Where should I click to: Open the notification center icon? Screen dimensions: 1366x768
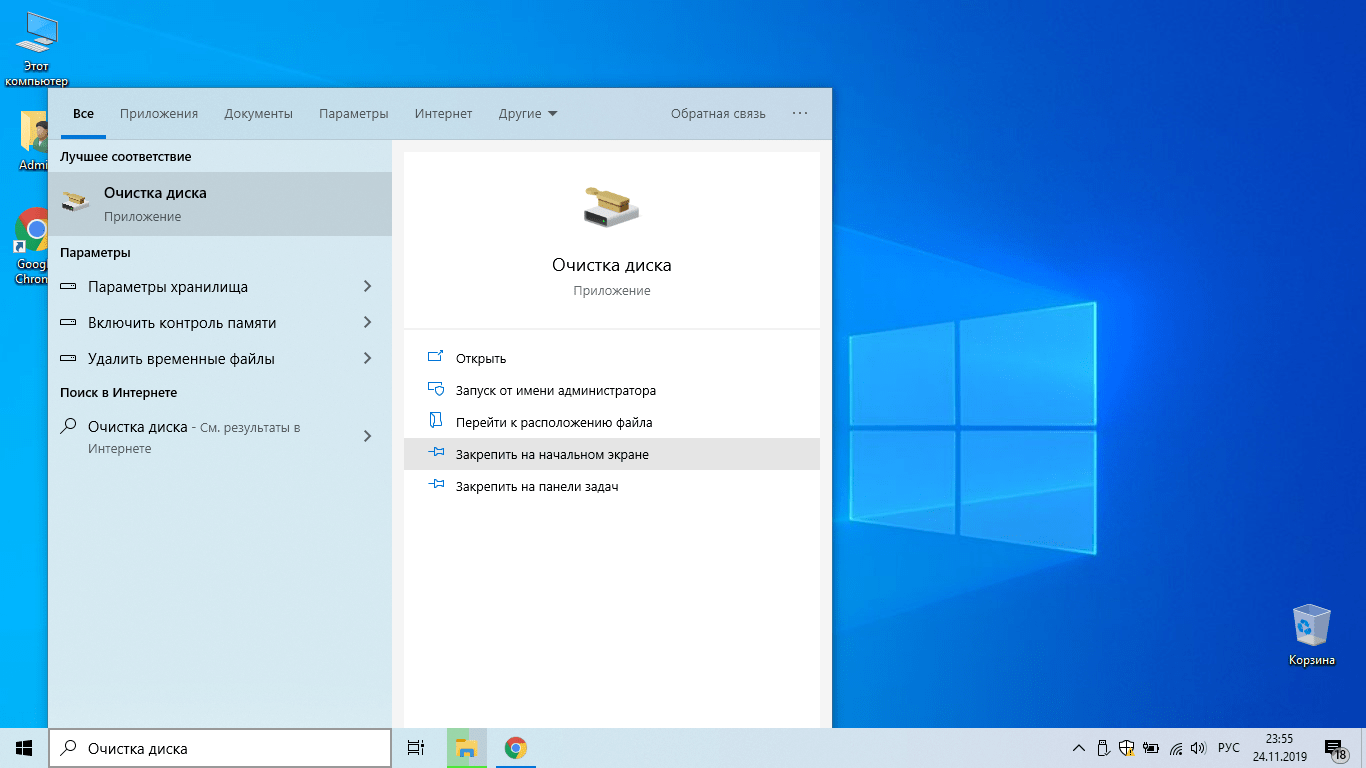(x=1334, y=748)
